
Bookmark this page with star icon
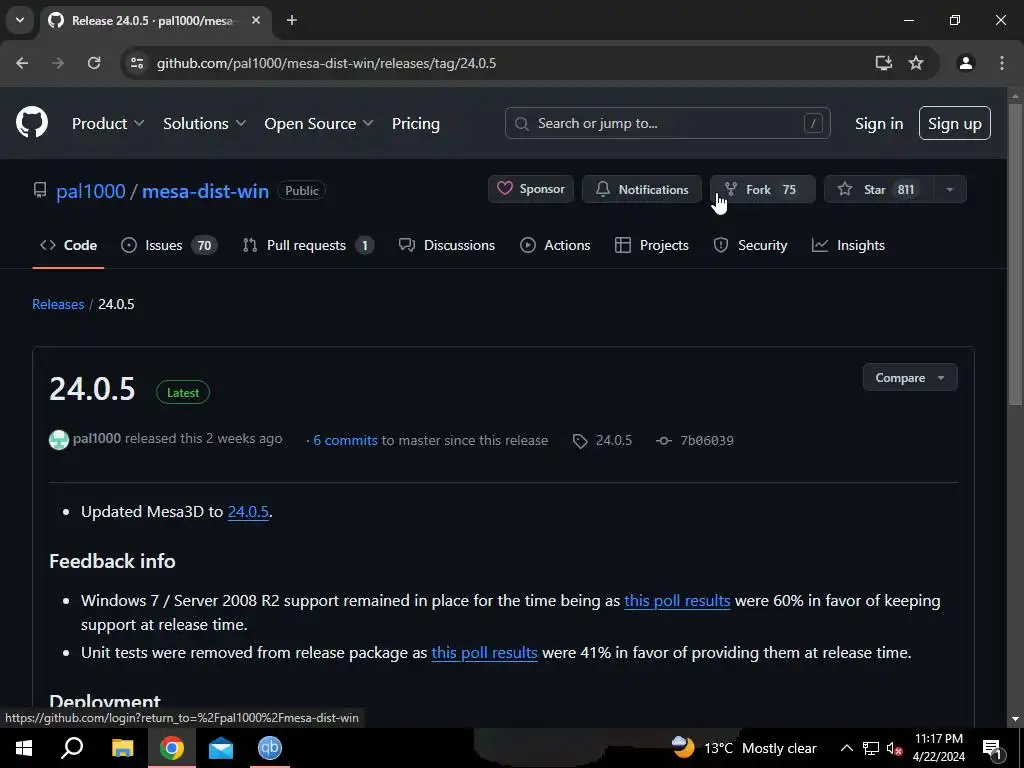pos(916,63)
